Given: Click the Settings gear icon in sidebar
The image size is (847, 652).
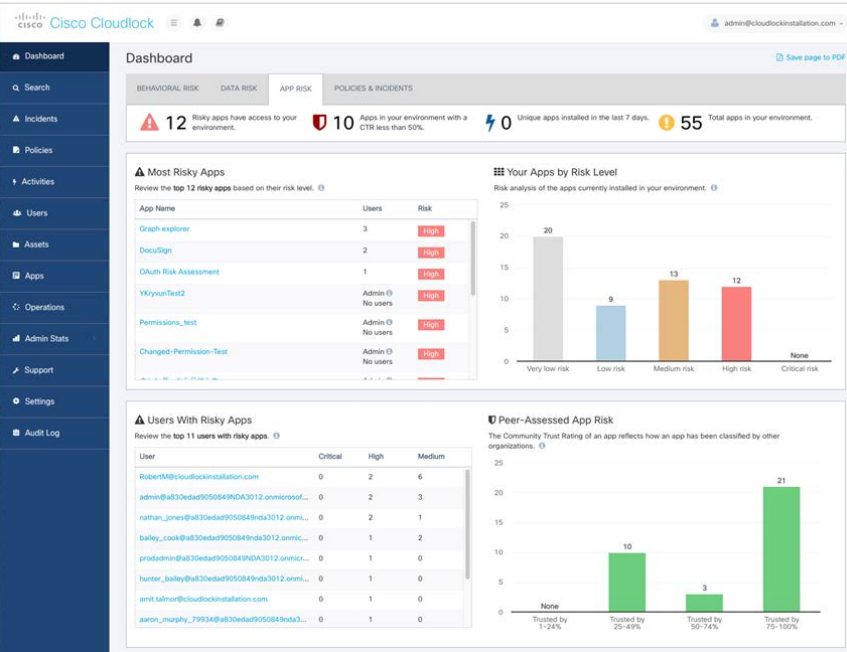Looking at the screenshot, I should [x=16, y=401].
